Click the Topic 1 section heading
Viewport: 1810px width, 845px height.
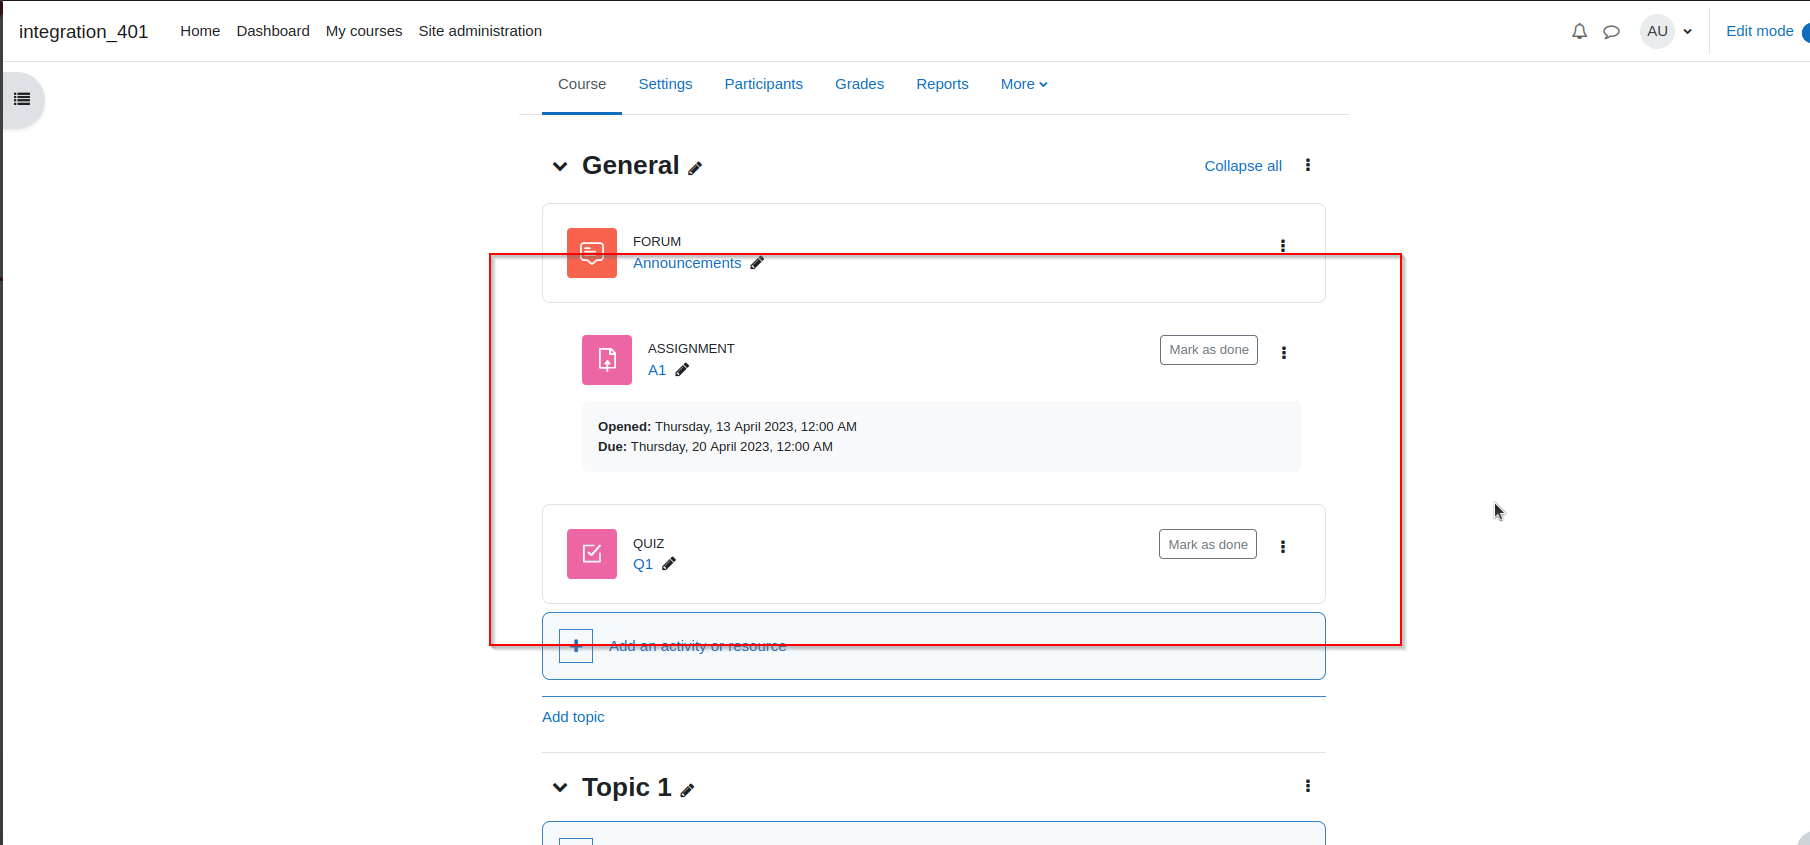626,787
